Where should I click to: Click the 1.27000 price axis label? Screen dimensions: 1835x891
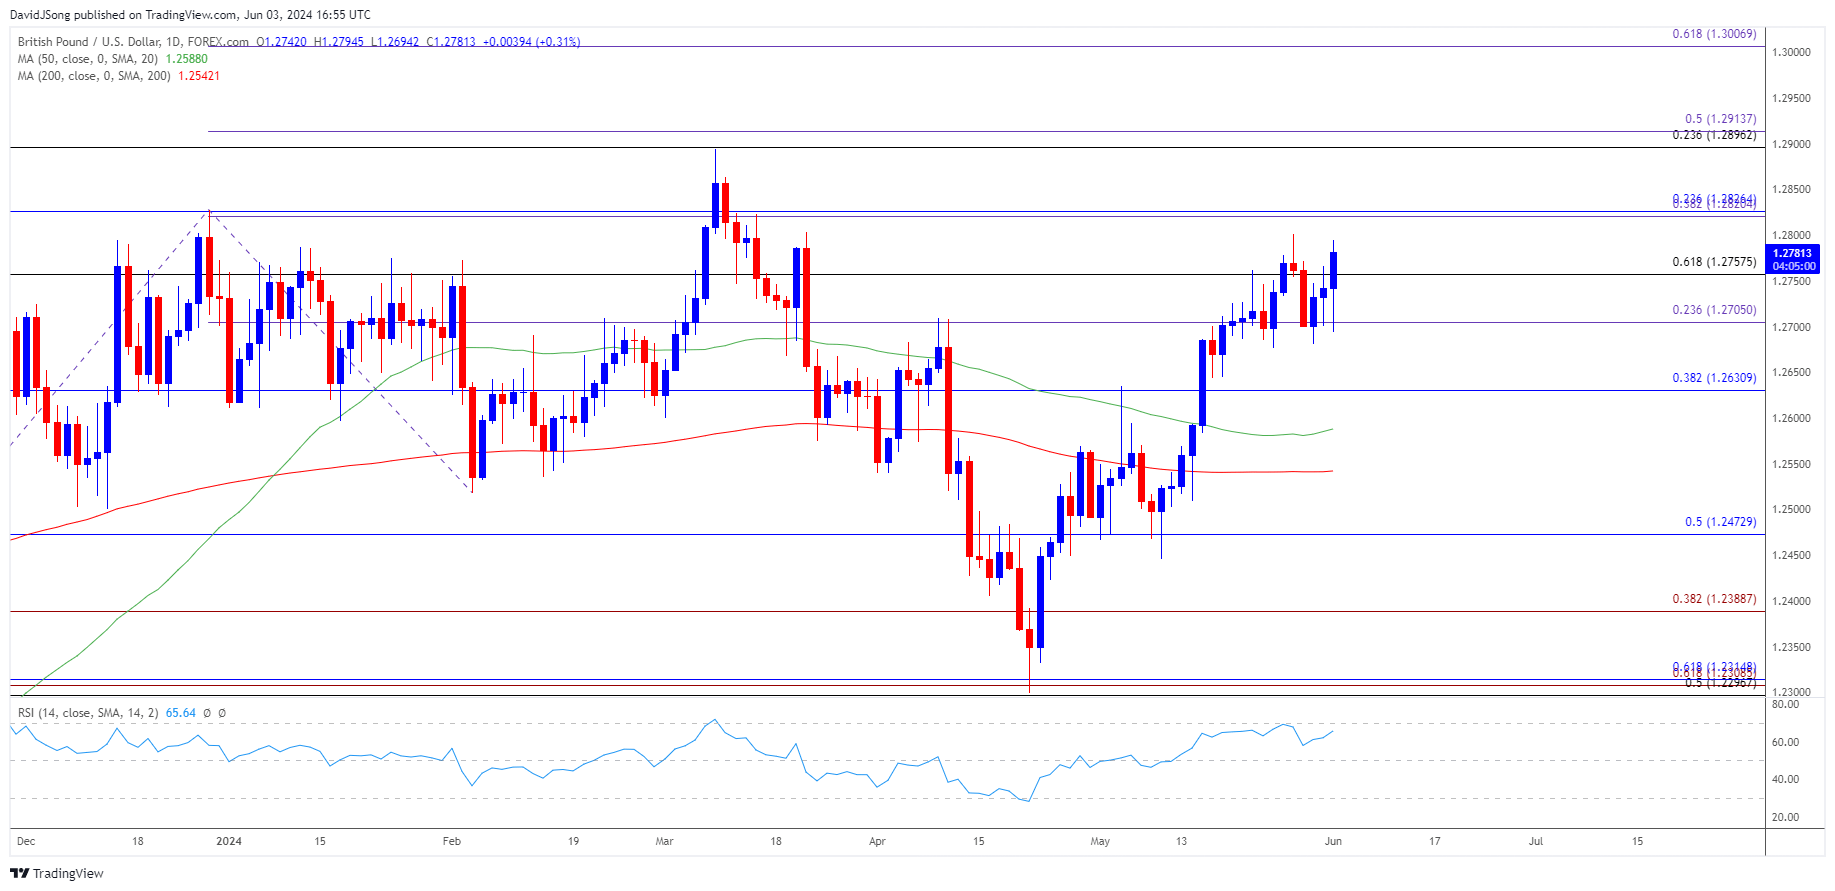(1791, 327)
